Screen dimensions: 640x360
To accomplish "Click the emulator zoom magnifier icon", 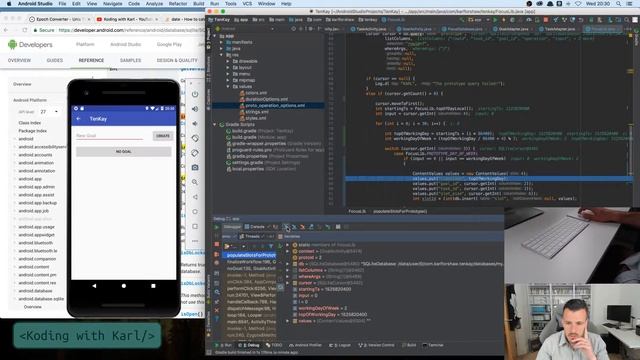I will pyautogui.click(x=195, y=182).
